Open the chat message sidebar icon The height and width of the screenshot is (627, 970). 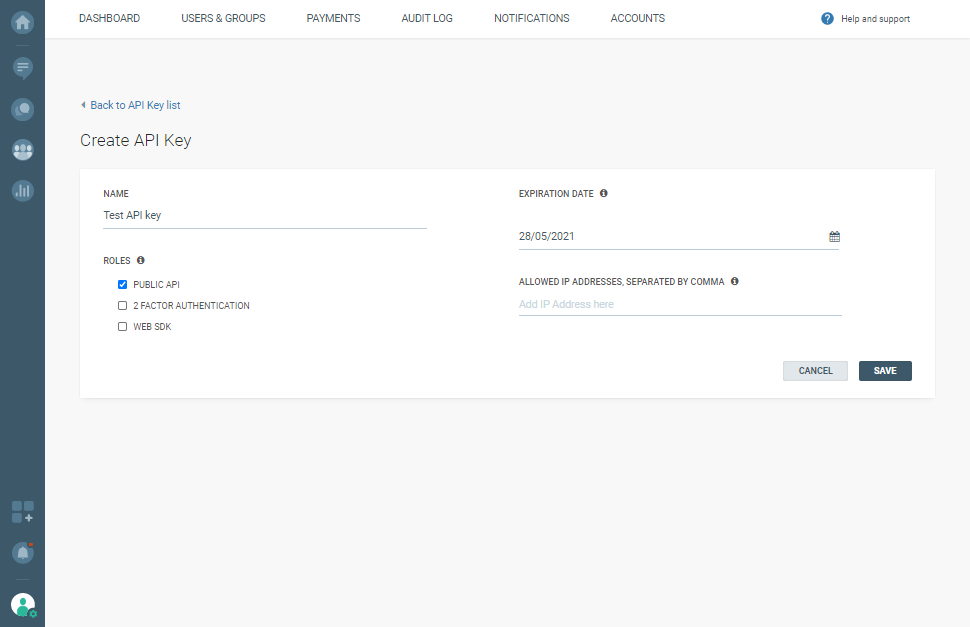coord(22,68)
